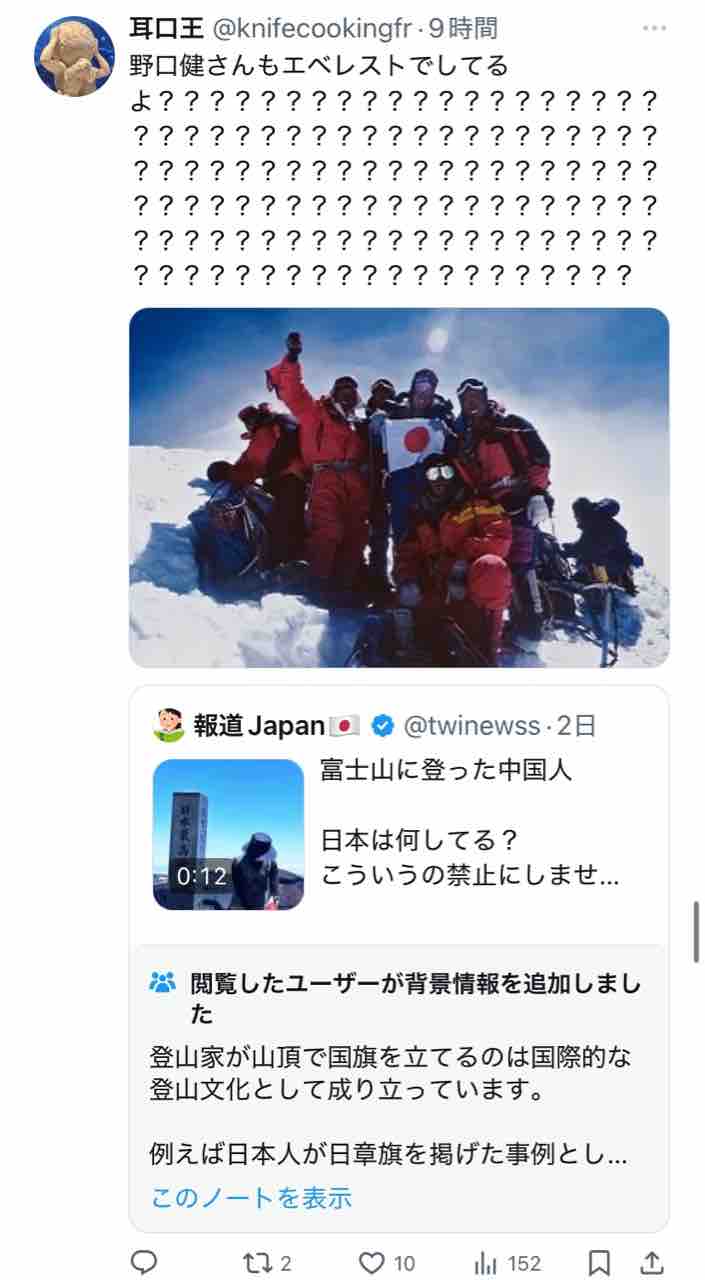Image resolution: width=705 pixels, height=1280 pixels.
Task: Open @twinewss handle in quoted tweet
Action: (x=470, y=725)
